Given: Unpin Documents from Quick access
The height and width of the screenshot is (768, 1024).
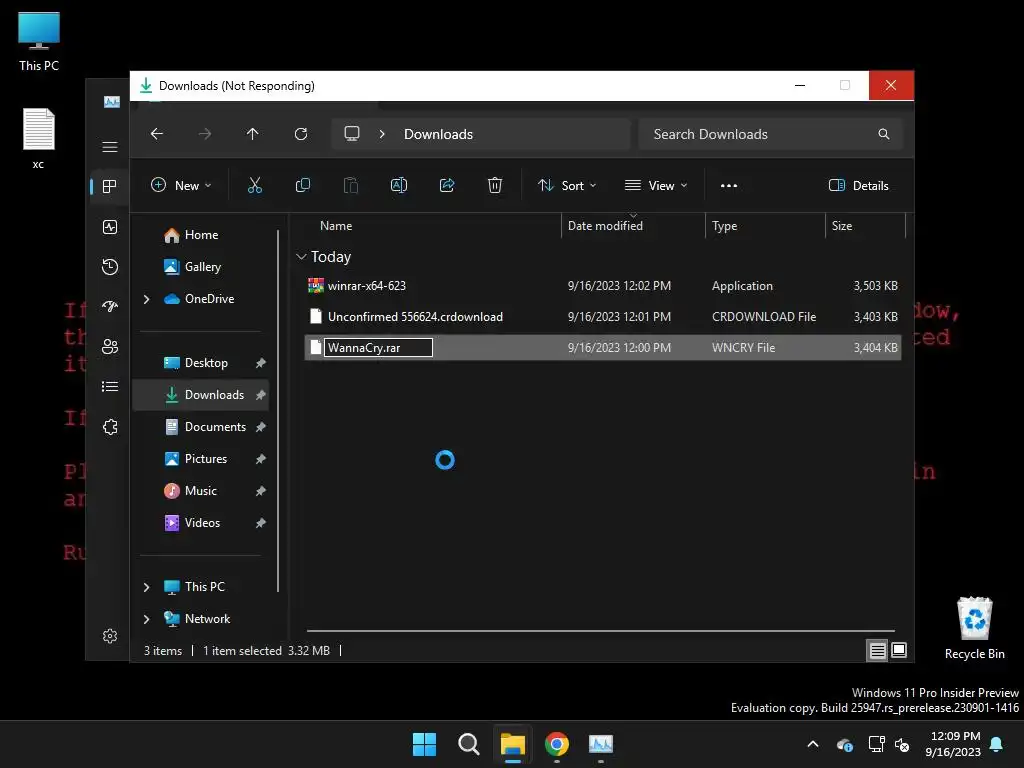Looking at the screenshot, I should tap(261, 427).
